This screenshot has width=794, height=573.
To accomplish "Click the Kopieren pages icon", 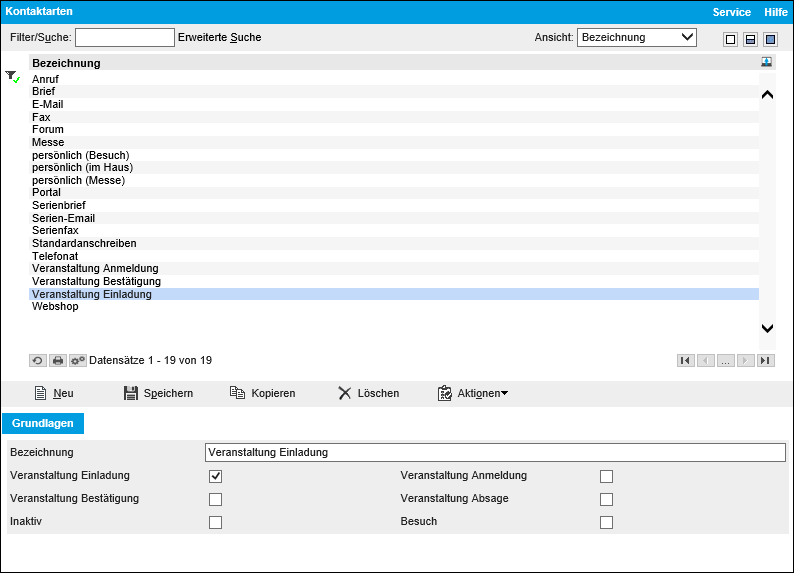I will point(237,393).
